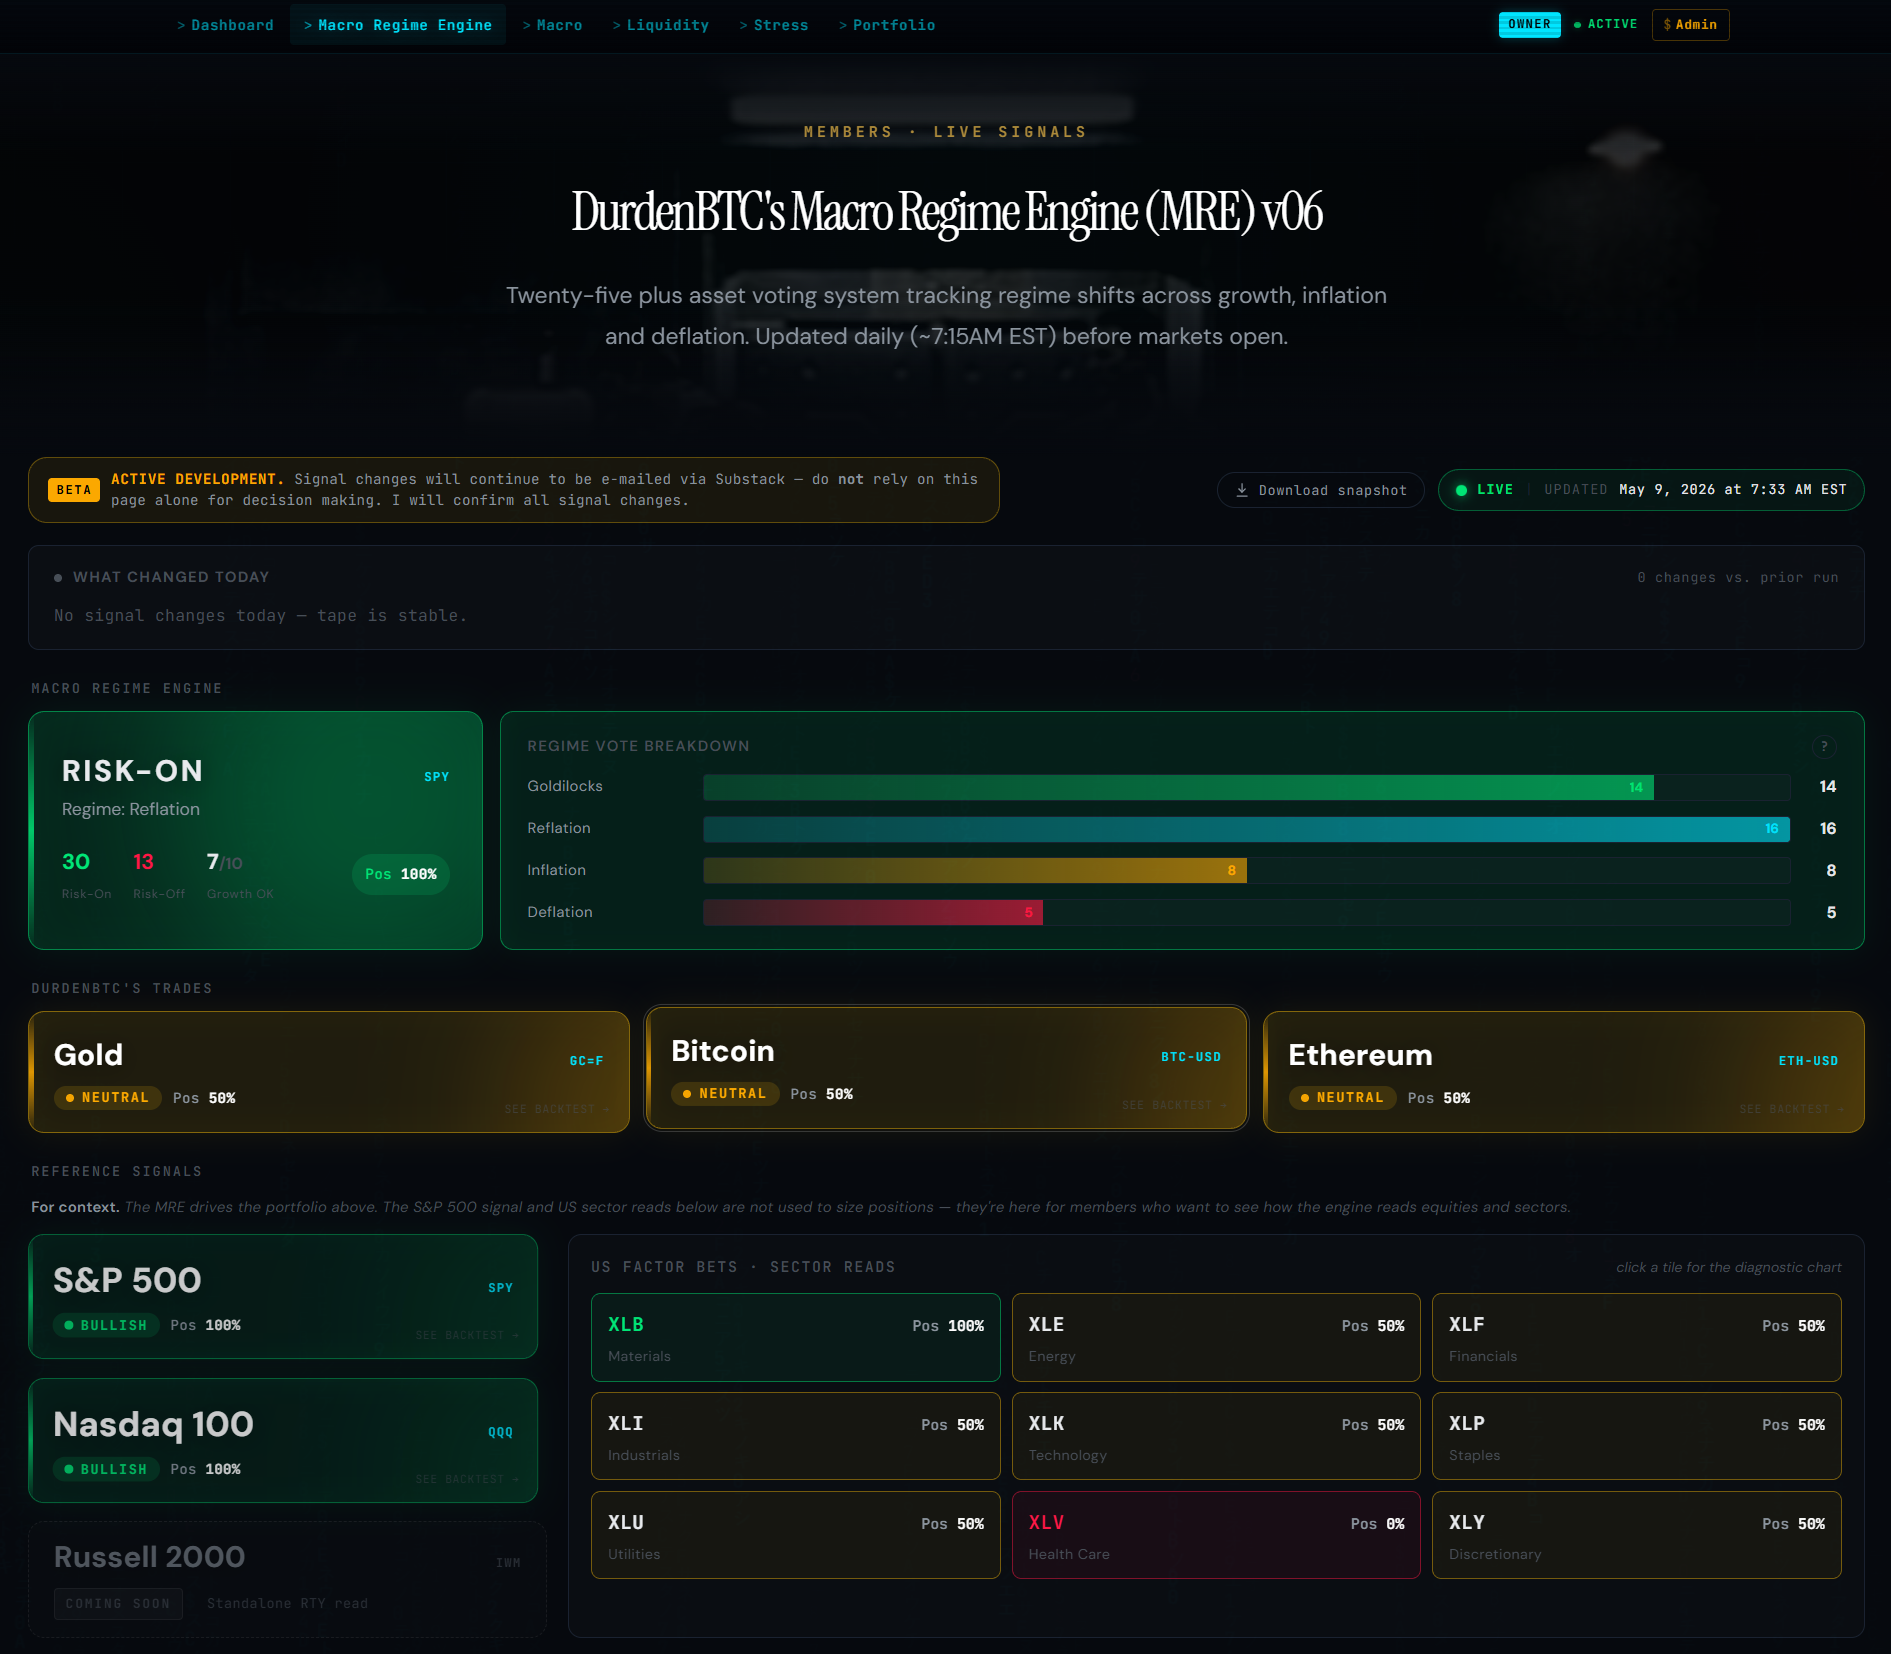Screen dimensions: 1891x1654
Task: Click the download arrow icon
Action: point(1242,490)
